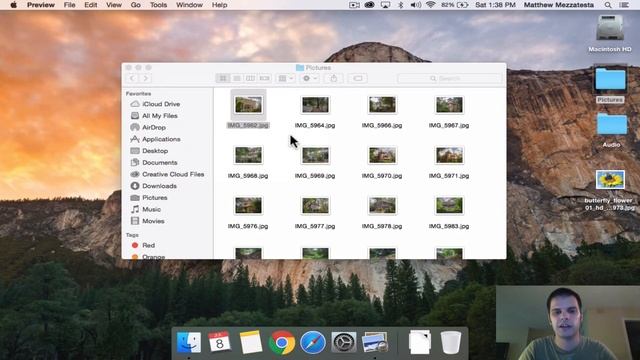640x360 pixels.
Task: Select IMG_5978.jpg thumbnail
Action: coord(382,206)
